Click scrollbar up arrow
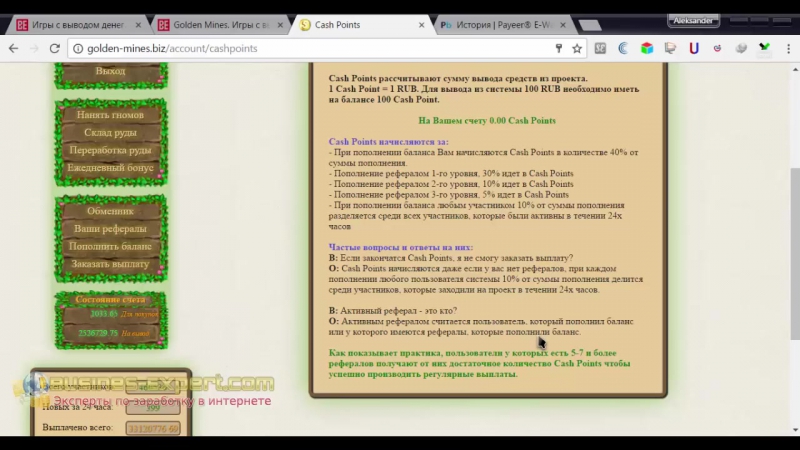This screenshot has height=450, width=800. coord(795,69)
